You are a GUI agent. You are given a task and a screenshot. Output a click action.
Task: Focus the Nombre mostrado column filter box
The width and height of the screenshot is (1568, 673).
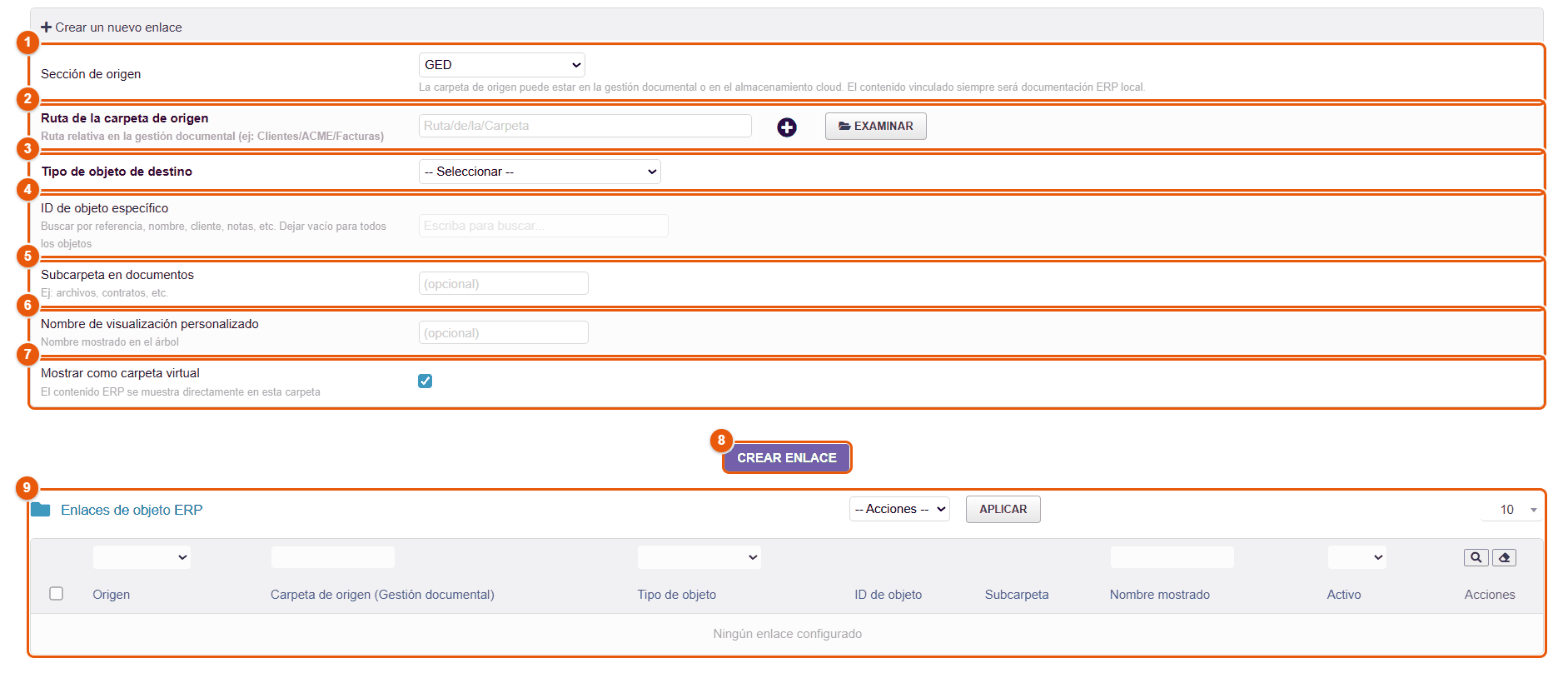point(1172,557)
